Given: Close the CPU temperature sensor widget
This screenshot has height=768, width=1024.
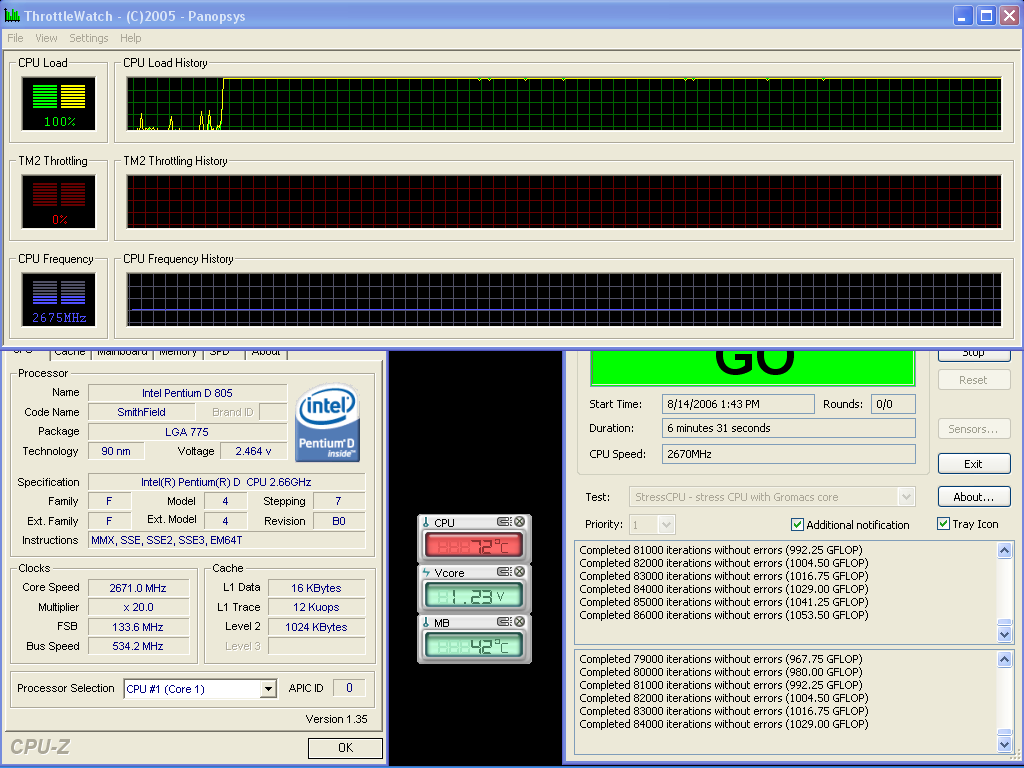Looking at the screenshot, I should (x=519, y=522).
